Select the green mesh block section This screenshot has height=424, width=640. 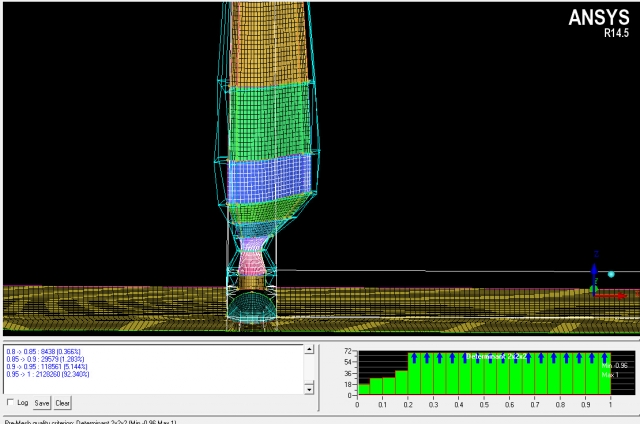pos(266,118)
